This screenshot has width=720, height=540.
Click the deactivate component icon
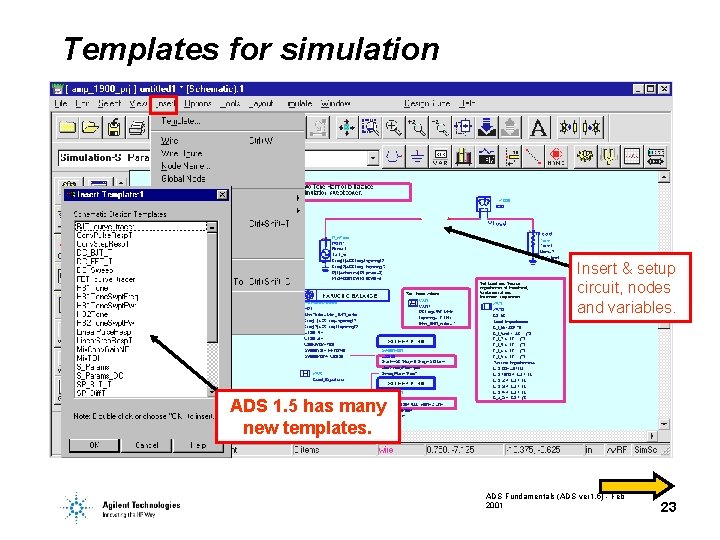click(x=568, y=127)
